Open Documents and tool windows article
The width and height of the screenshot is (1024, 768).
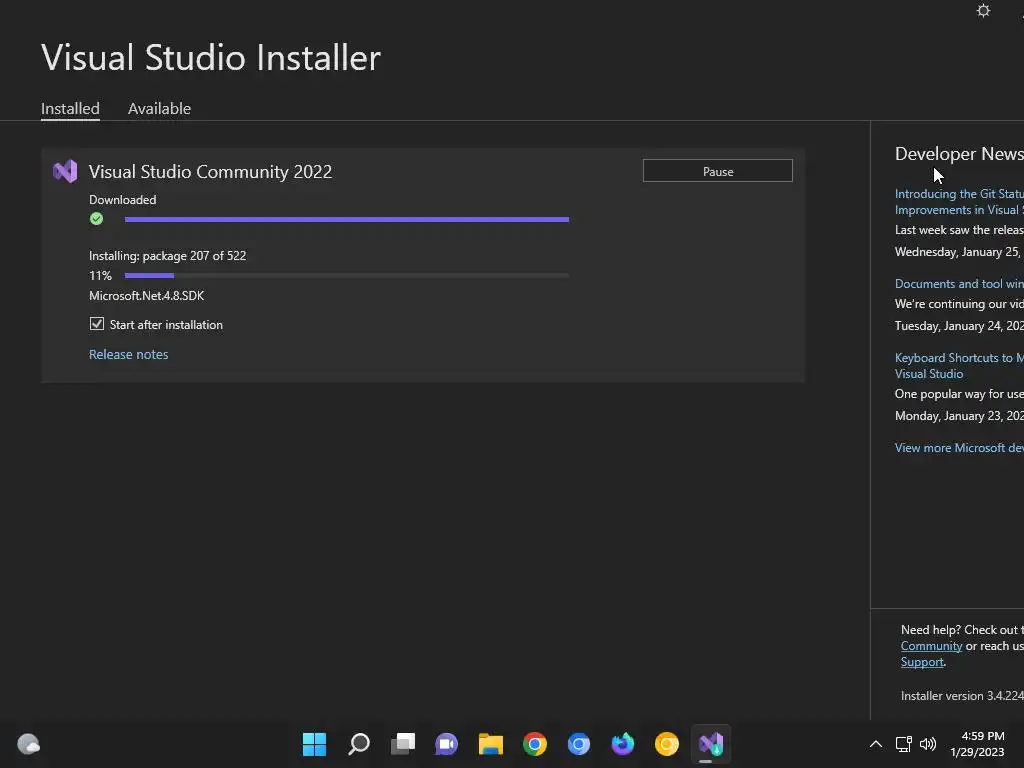tap(959, 283)
